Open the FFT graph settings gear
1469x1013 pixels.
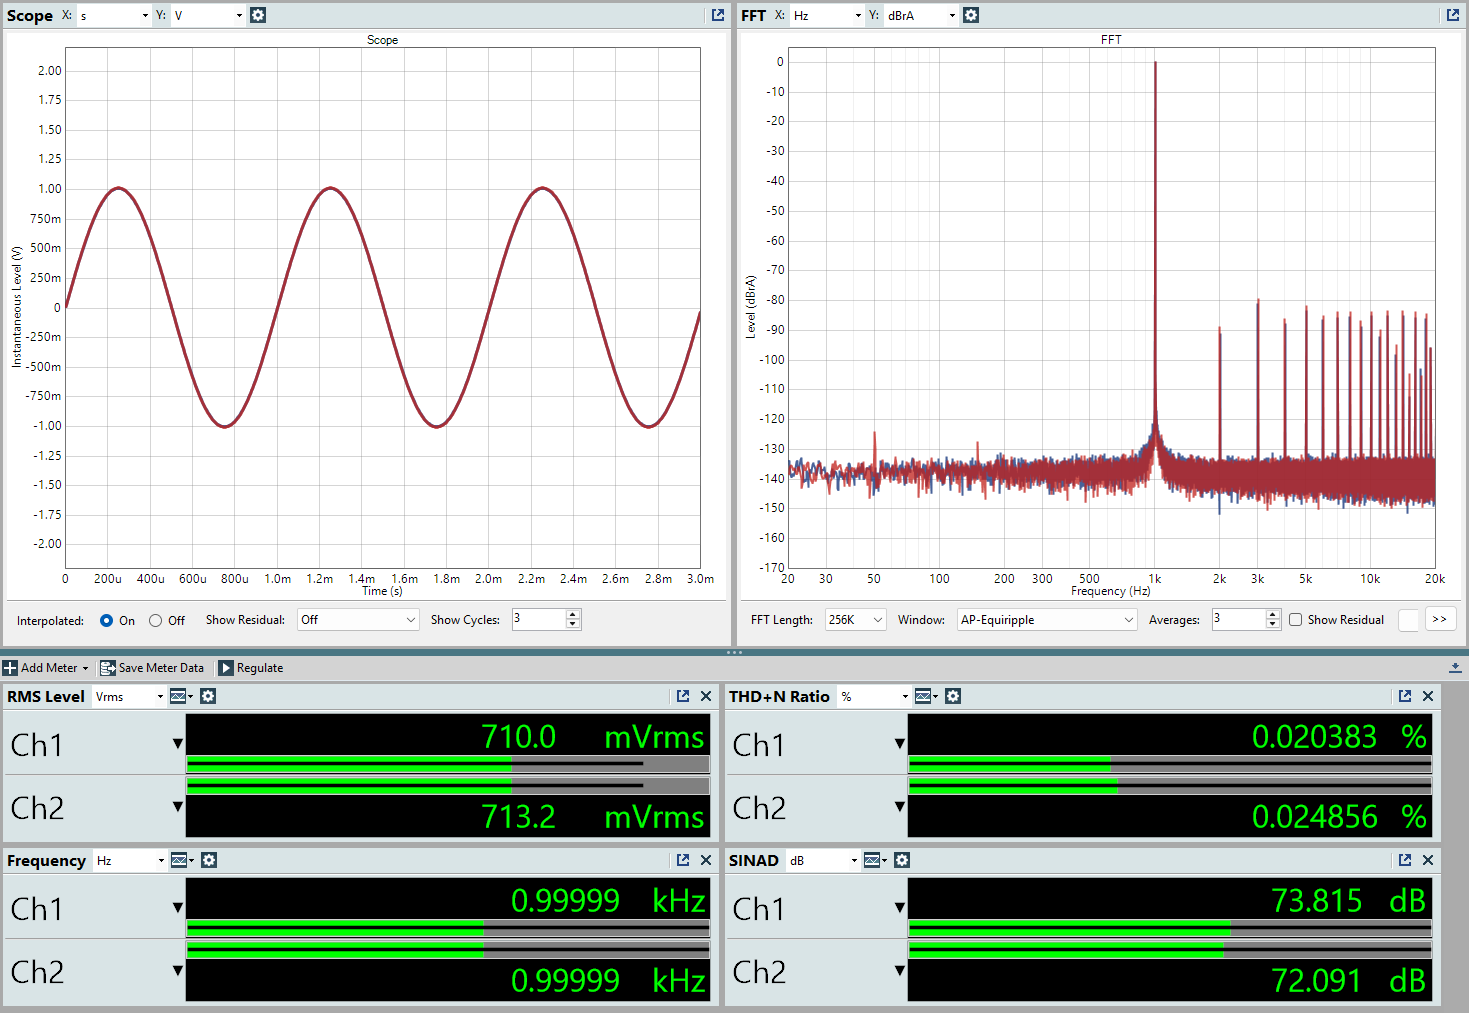(971, 15)
